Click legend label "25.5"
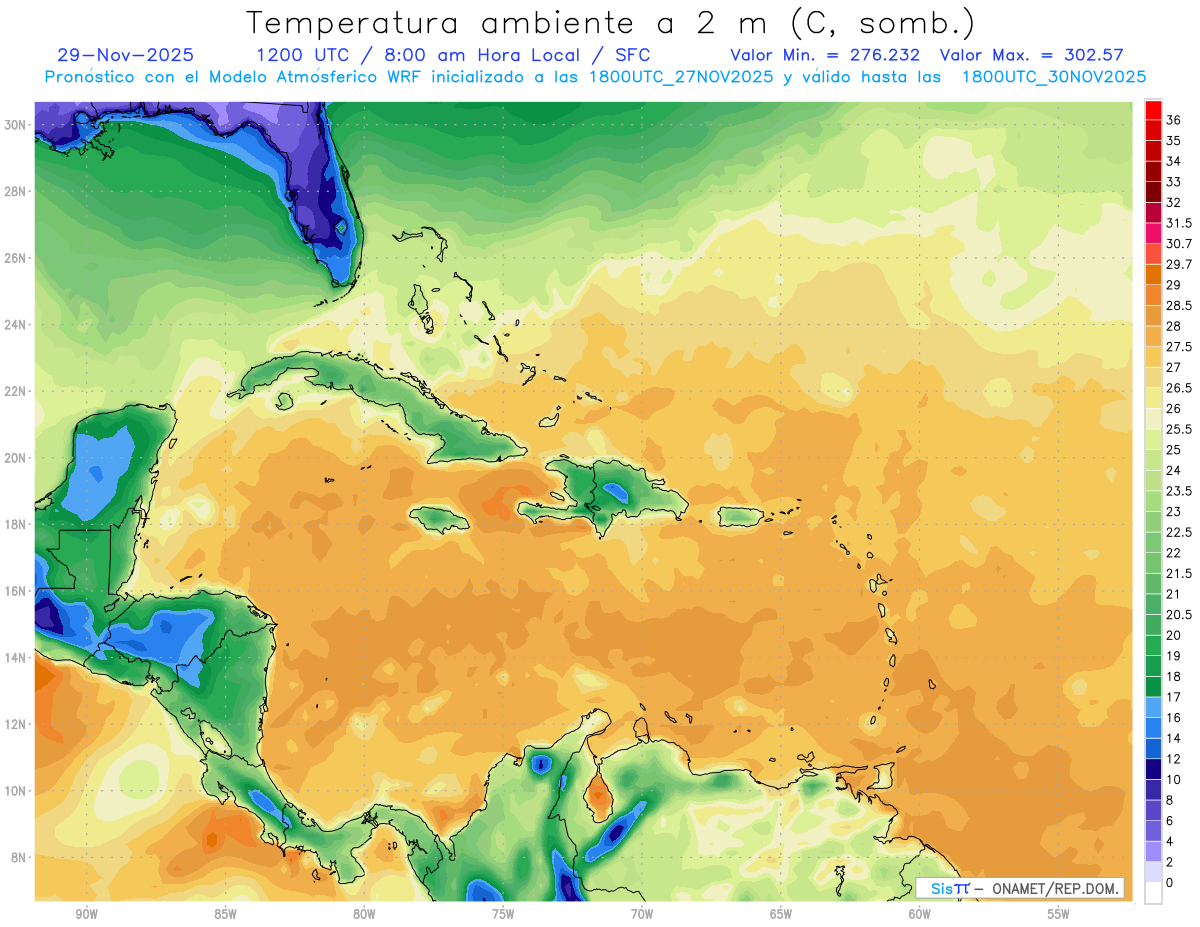This screenshot has height=927, width=1200. tap(1179, 429)
